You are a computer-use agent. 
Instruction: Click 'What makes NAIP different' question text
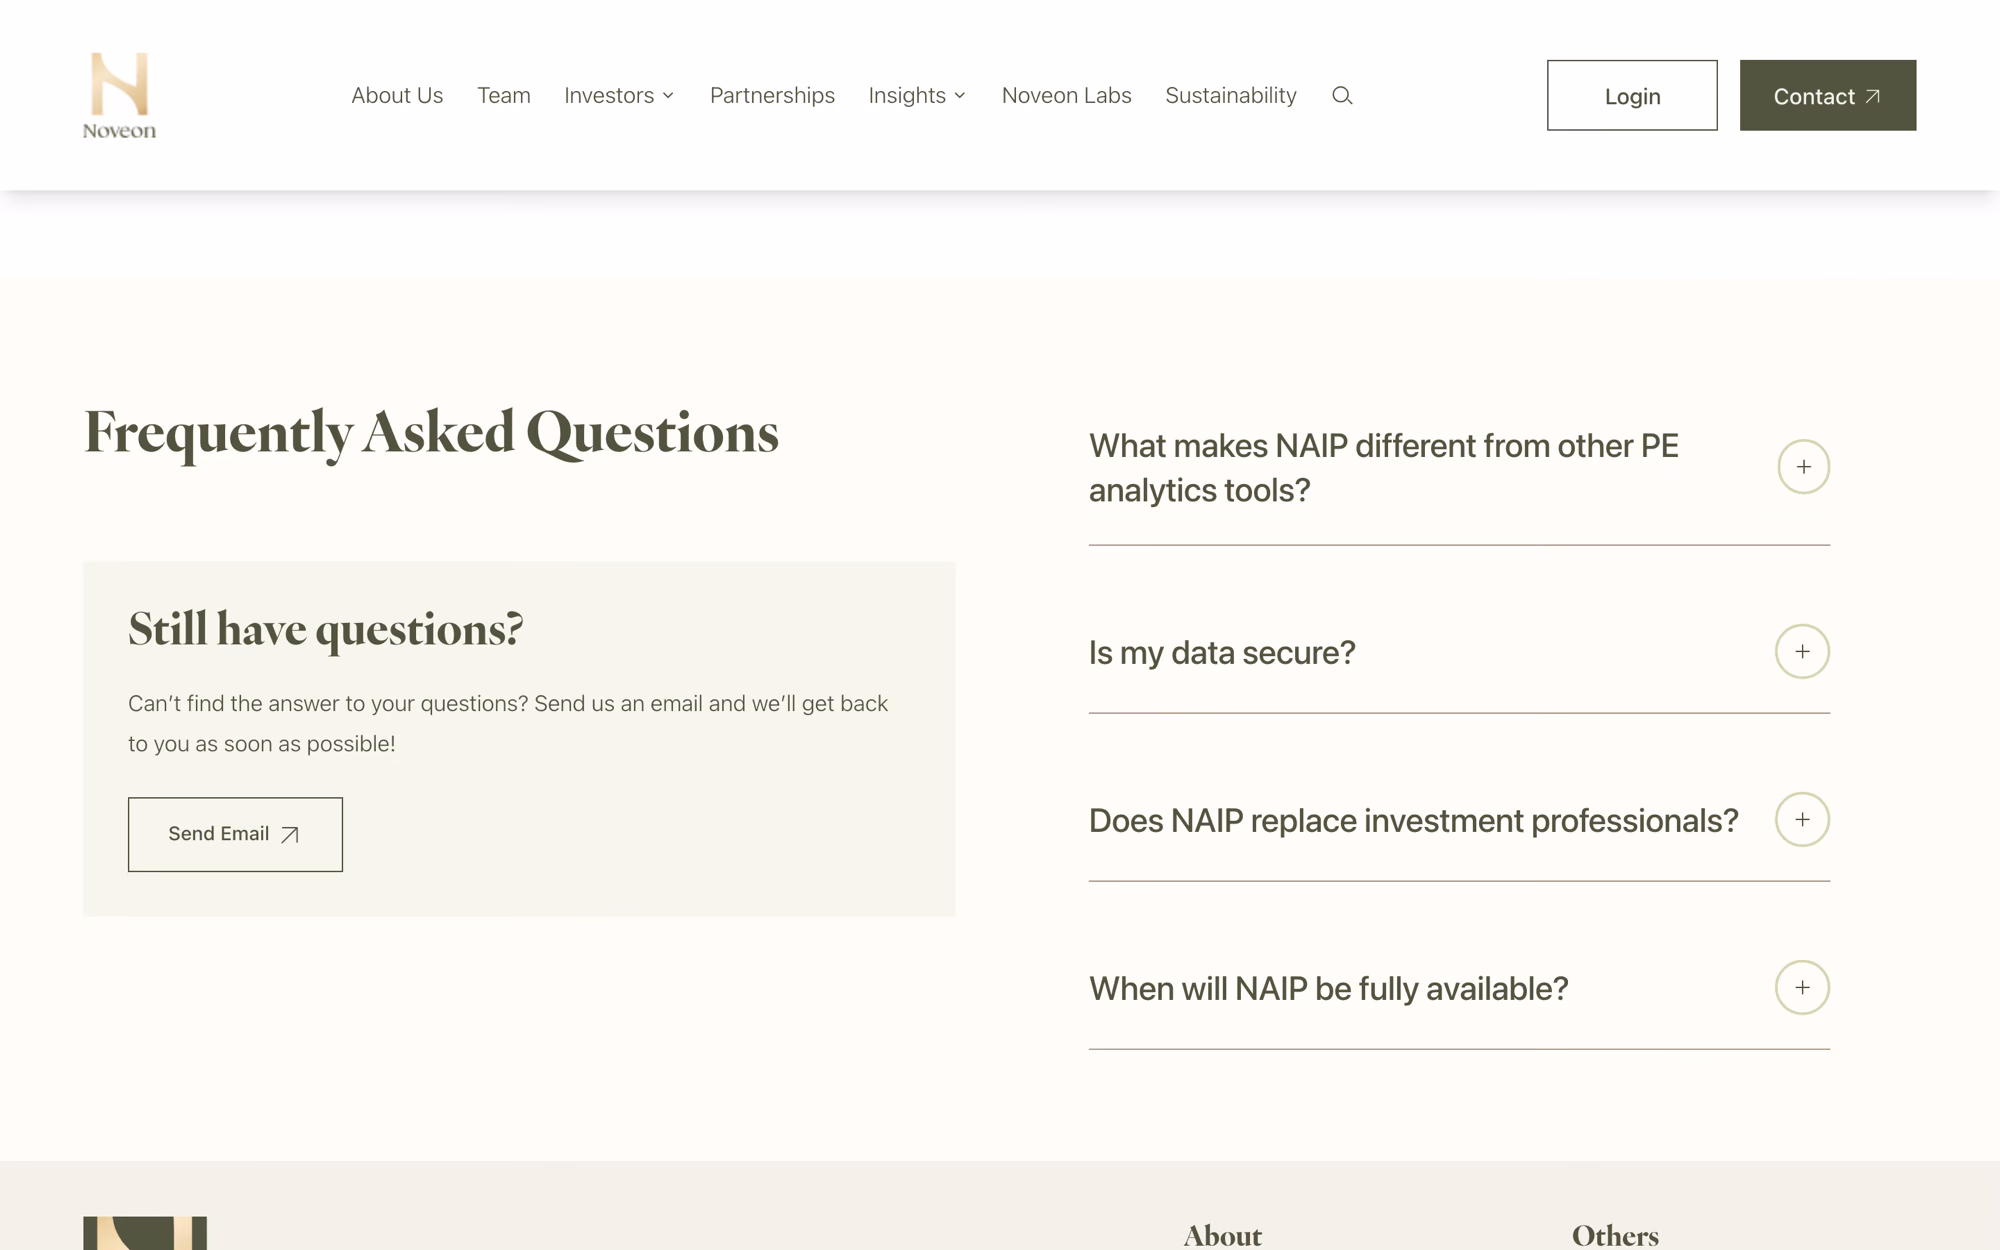[1383, 468]
